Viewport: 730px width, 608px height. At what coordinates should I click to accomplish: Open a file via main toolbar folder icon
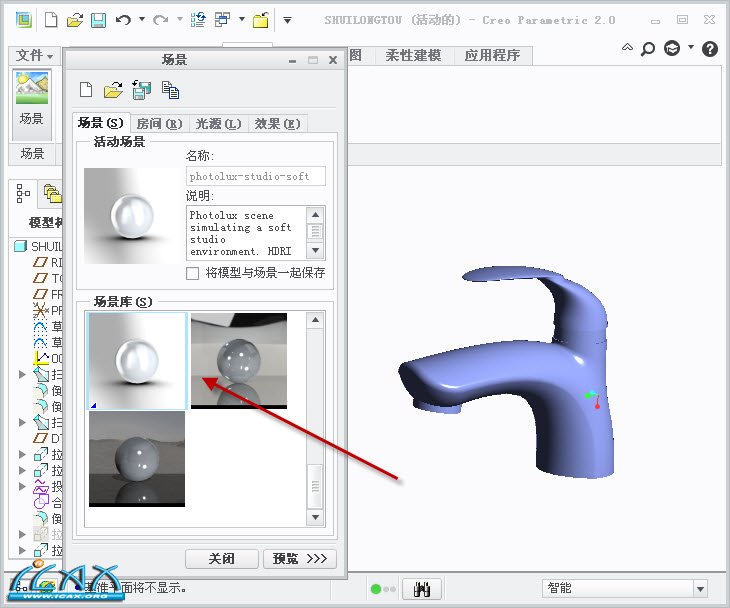74,20
